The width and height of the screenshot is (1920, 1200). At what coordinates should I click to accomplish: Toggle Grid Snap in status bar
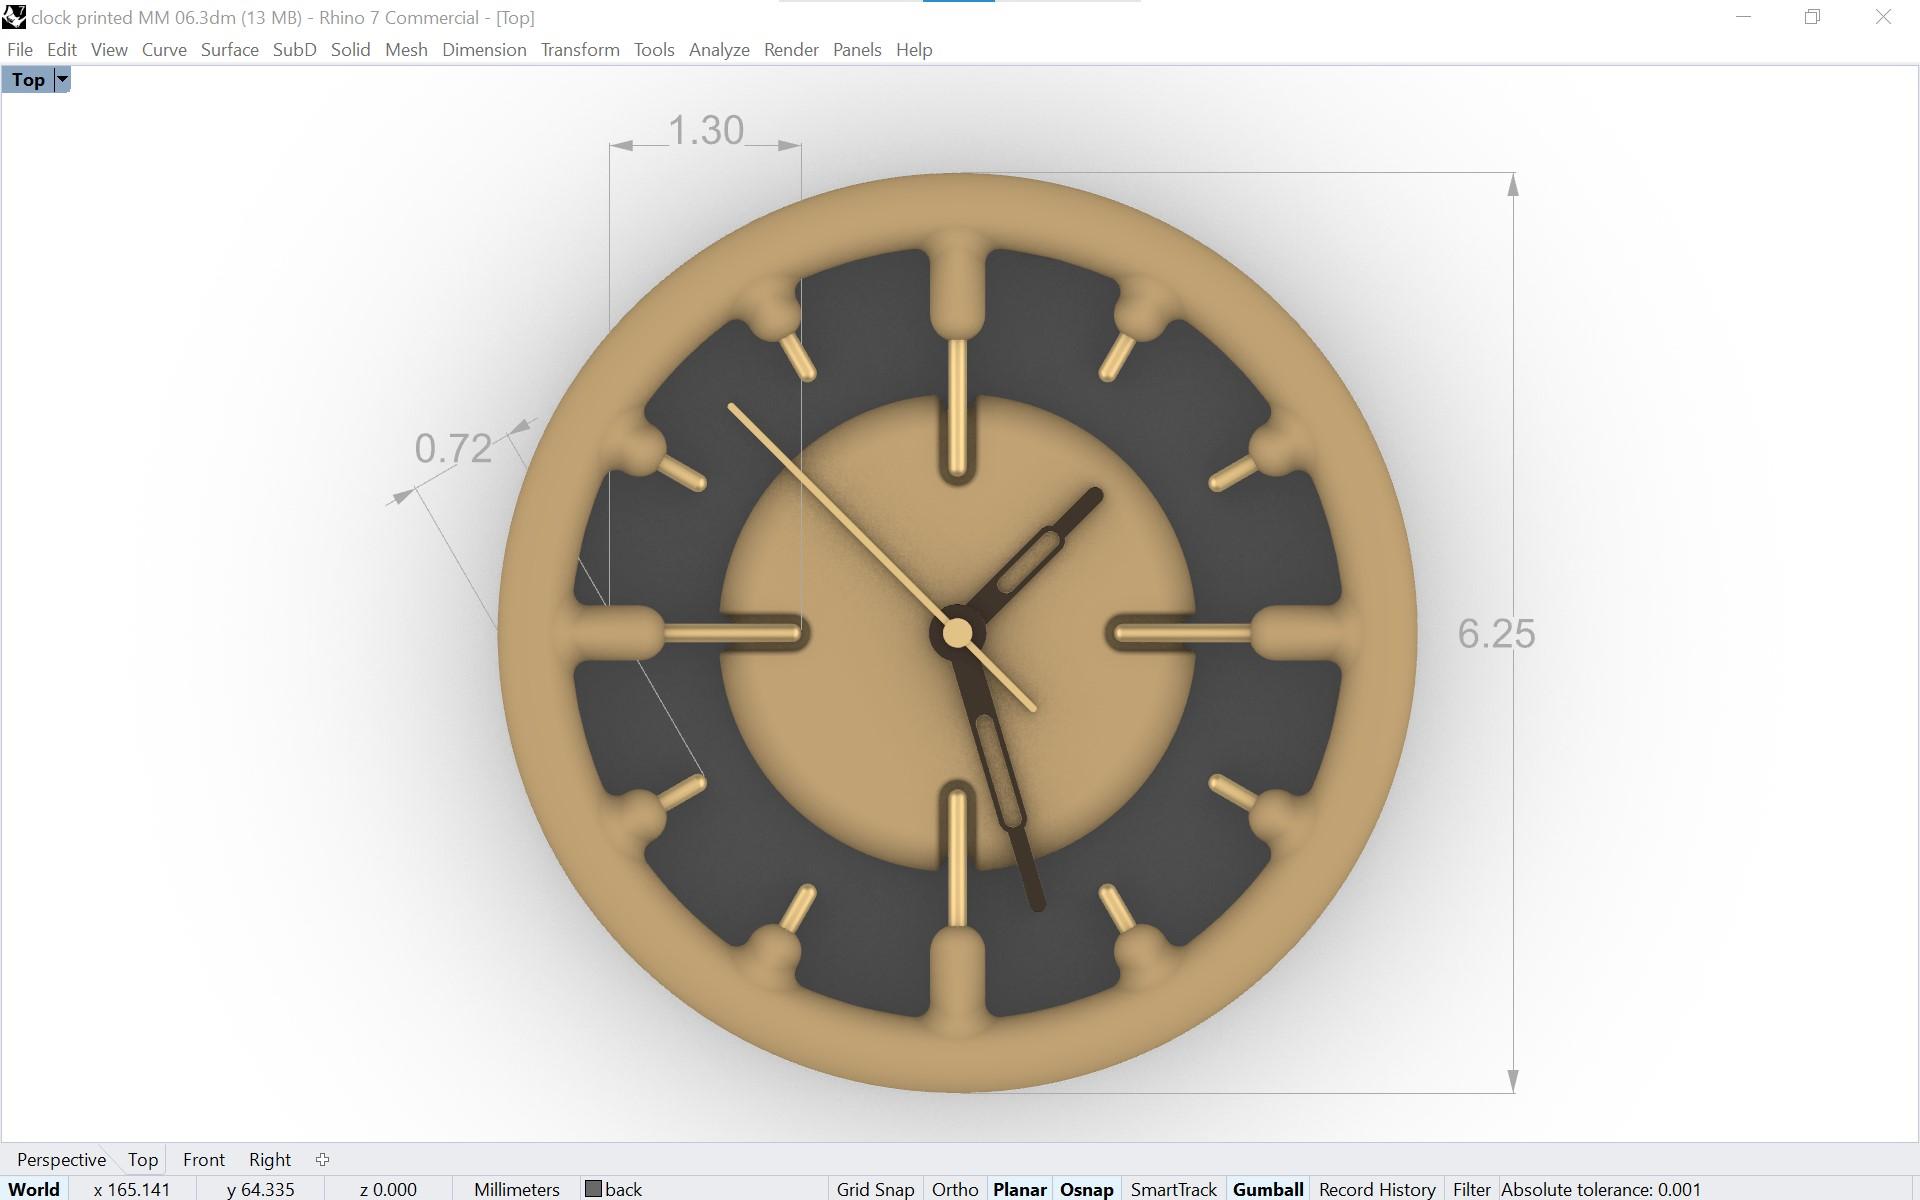coord(875,1189)
